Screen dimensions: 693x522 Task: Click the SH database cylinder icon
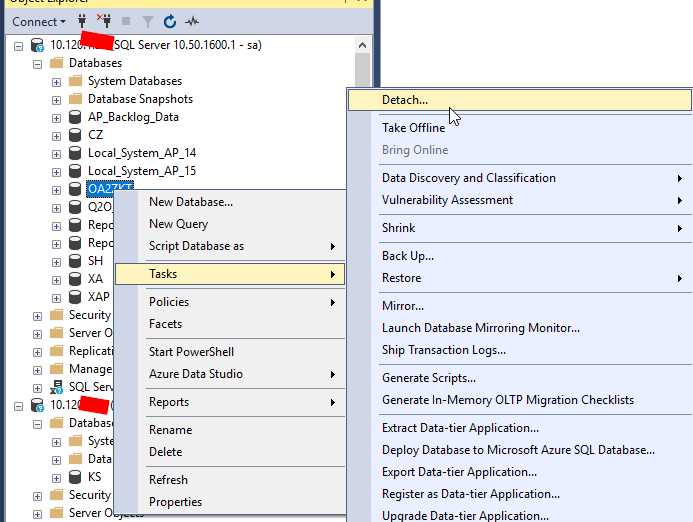point(75,261)
